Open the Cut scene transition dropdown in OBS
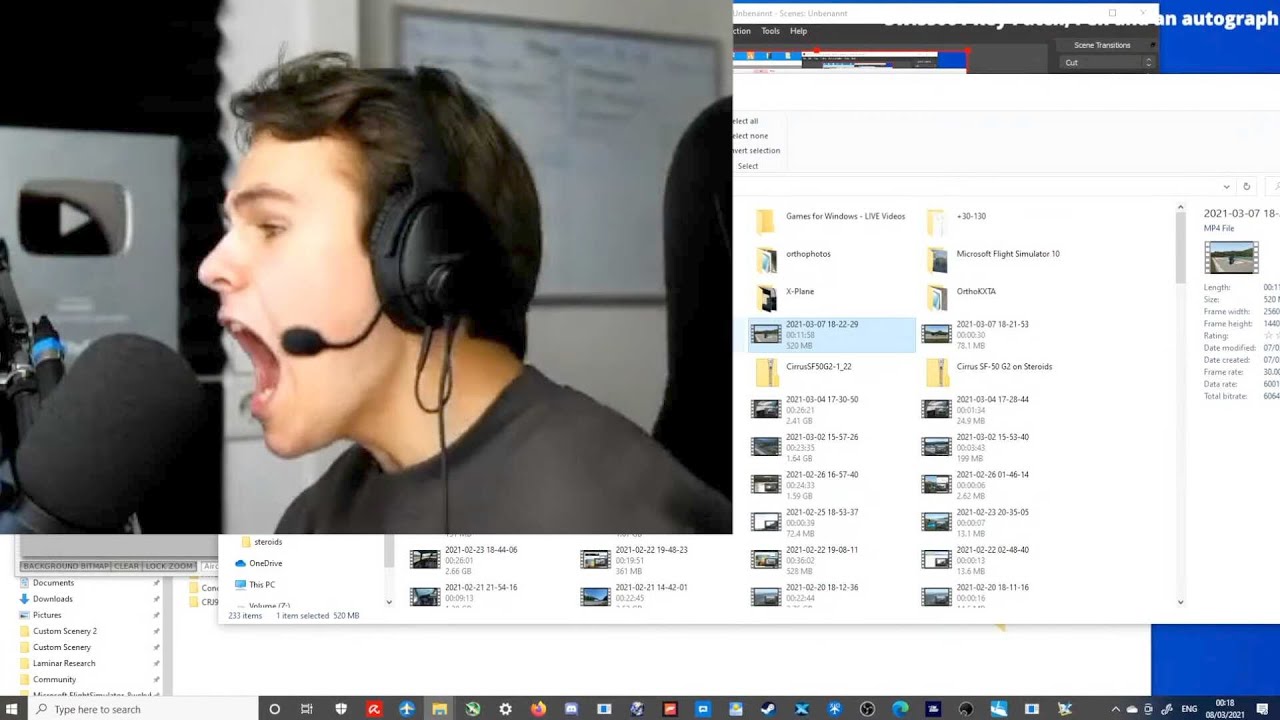 point(1107,62)
